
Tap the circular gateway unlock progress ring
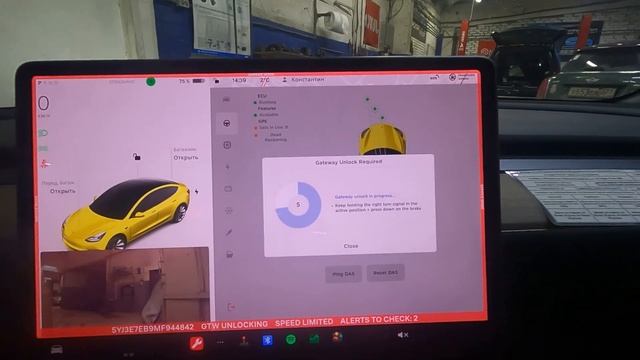pos(298,204)
